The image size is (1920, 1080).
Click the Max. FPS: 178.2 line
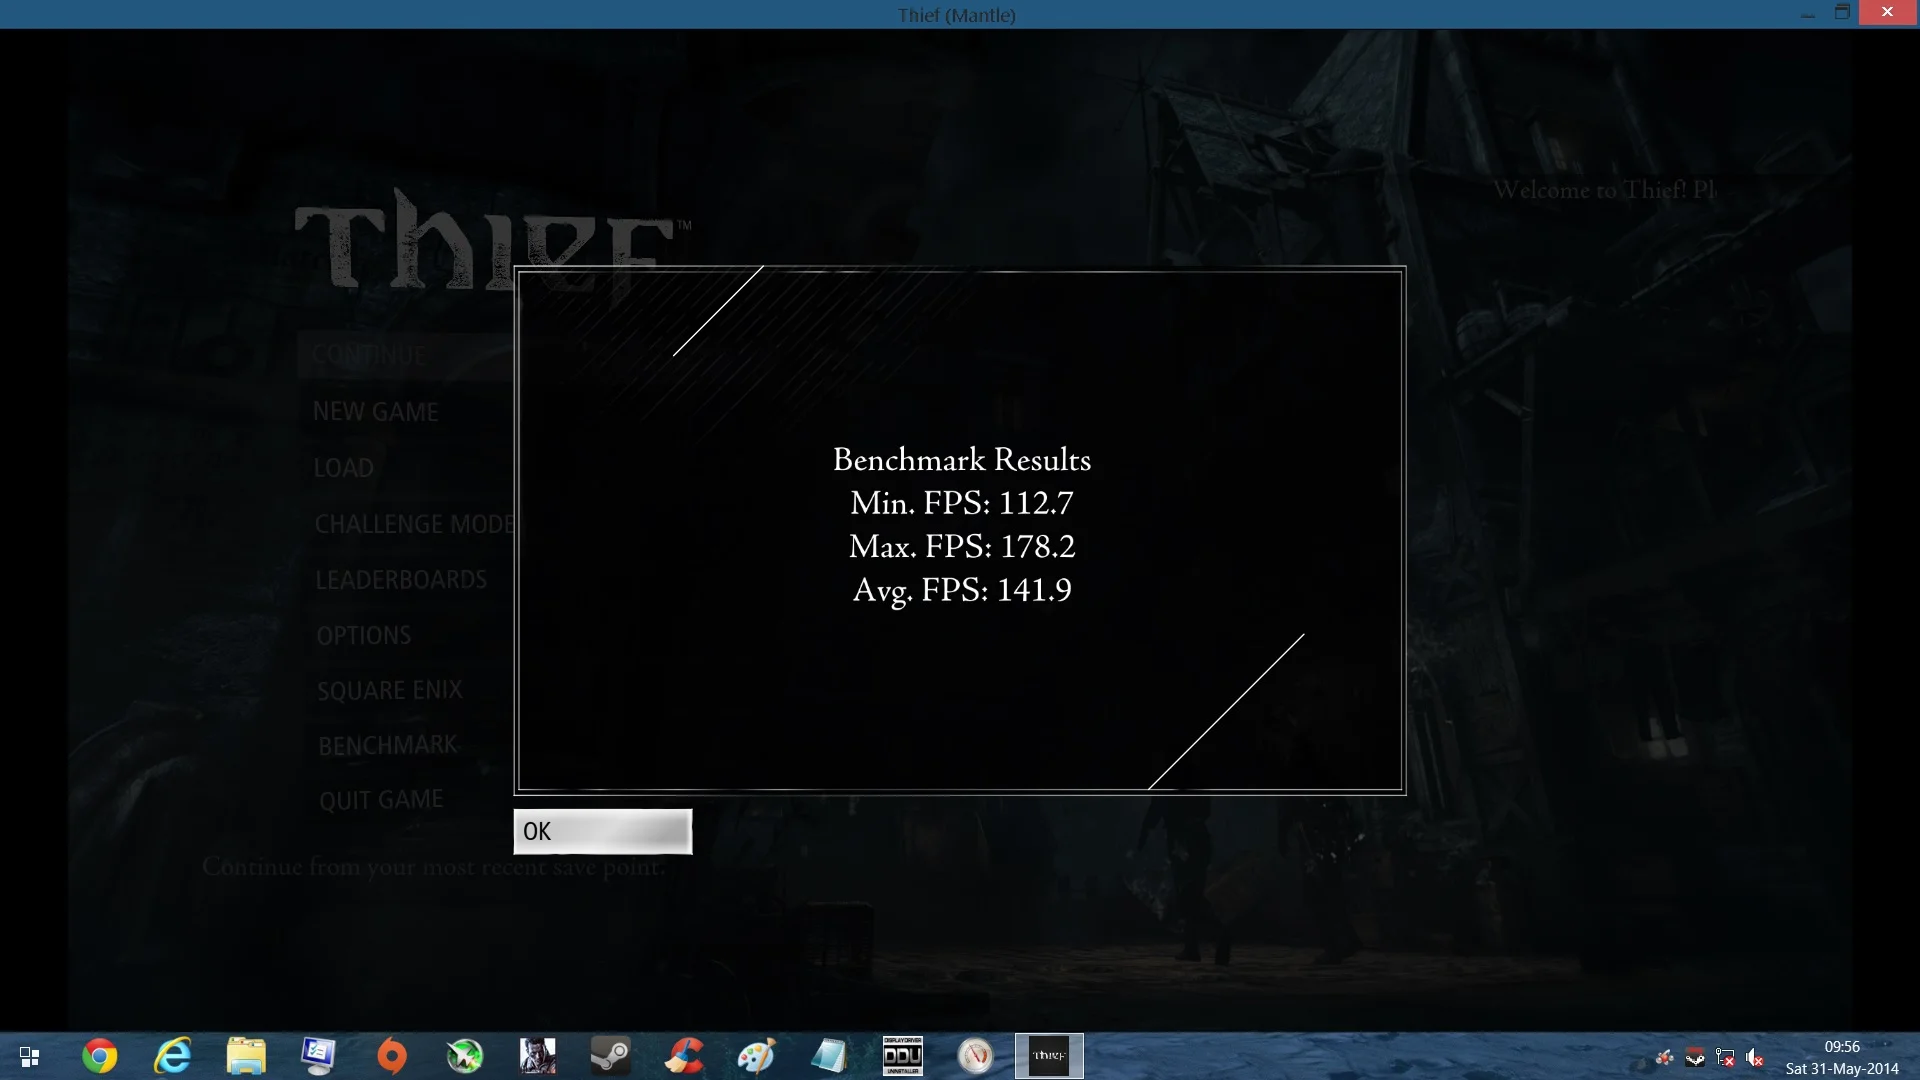[962, 546]
